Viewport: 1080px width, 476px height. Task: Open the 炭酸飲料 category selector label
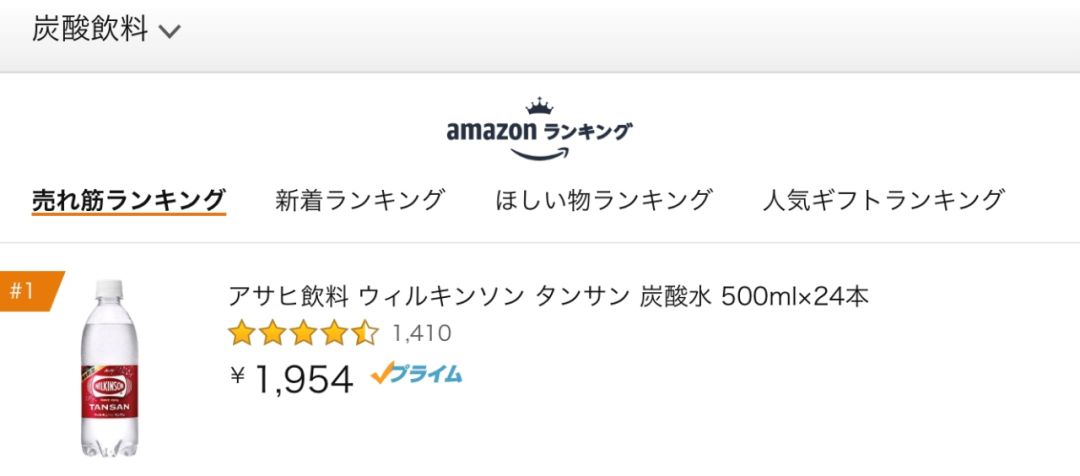point(90,30)
